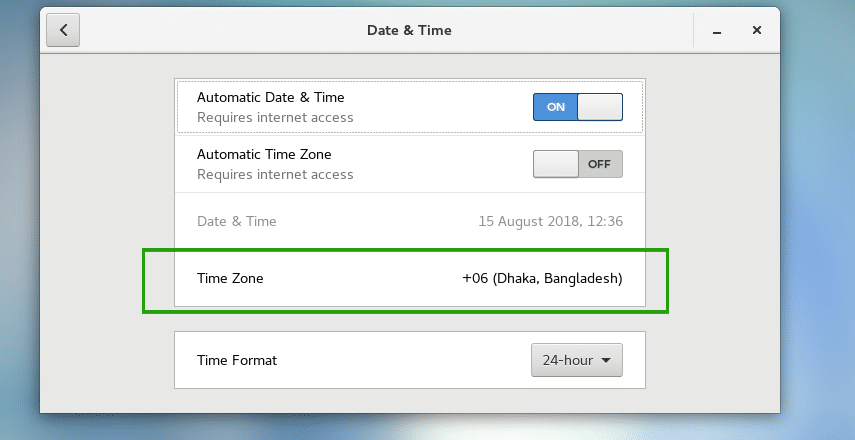
Task: Click 'Requires internet access' under Automatic Date & Time
Action: 275,117
